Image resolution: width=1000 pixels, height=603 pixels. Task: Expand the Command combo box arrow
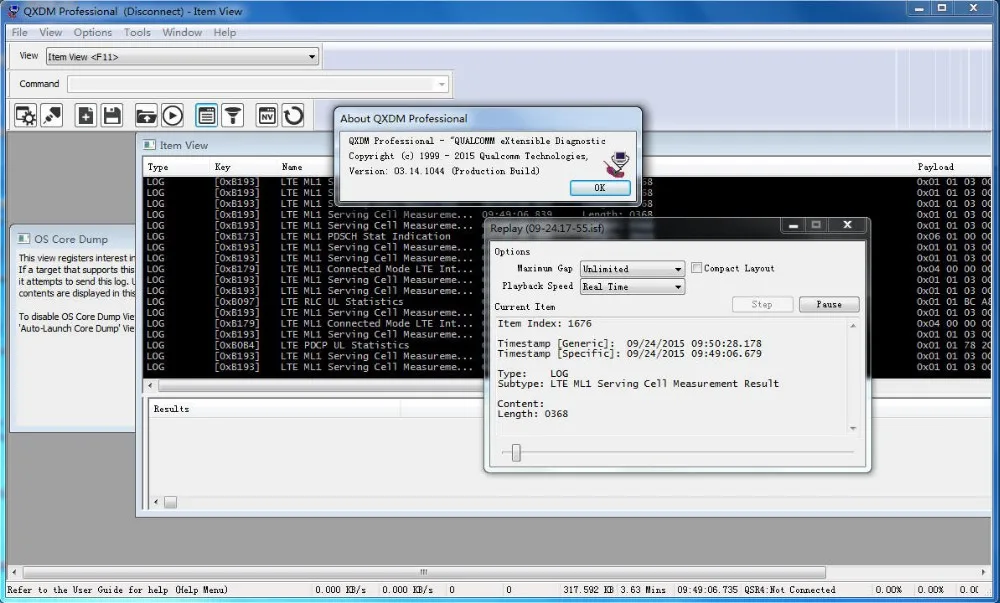point(441,84)
